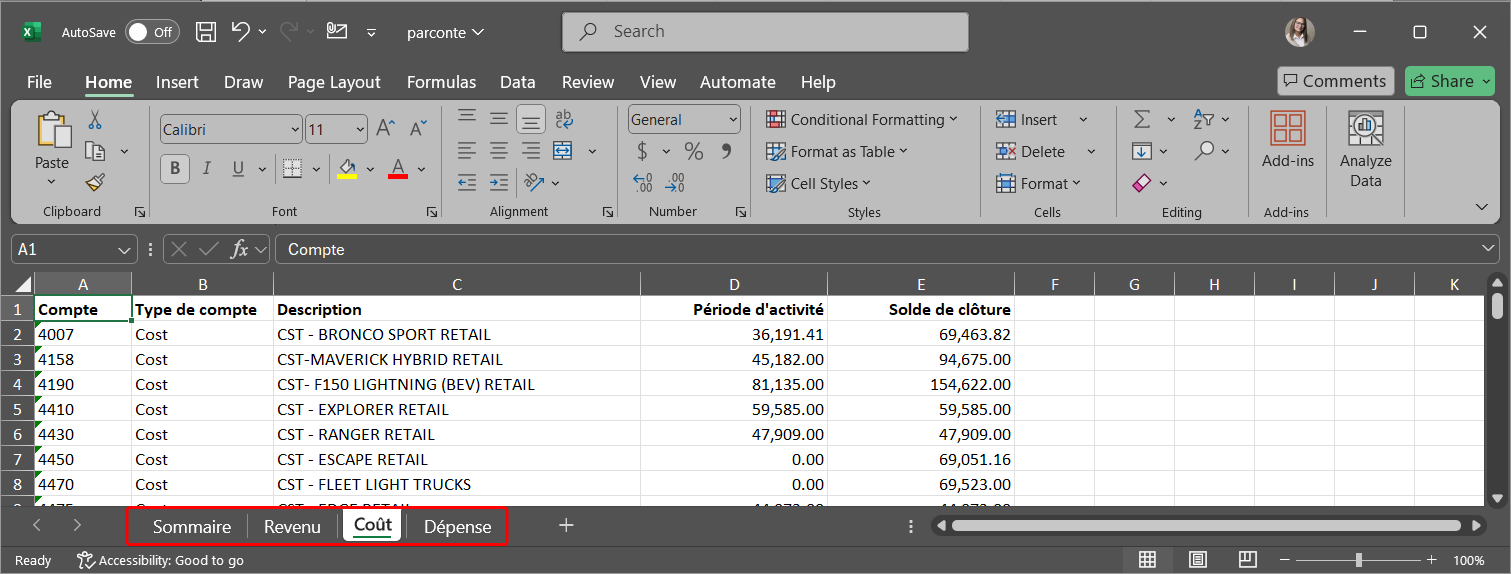The height and width of the screenshot is (574, 1511).
Task: Toggle Bold formatting button
Action: tap(175, 168)
